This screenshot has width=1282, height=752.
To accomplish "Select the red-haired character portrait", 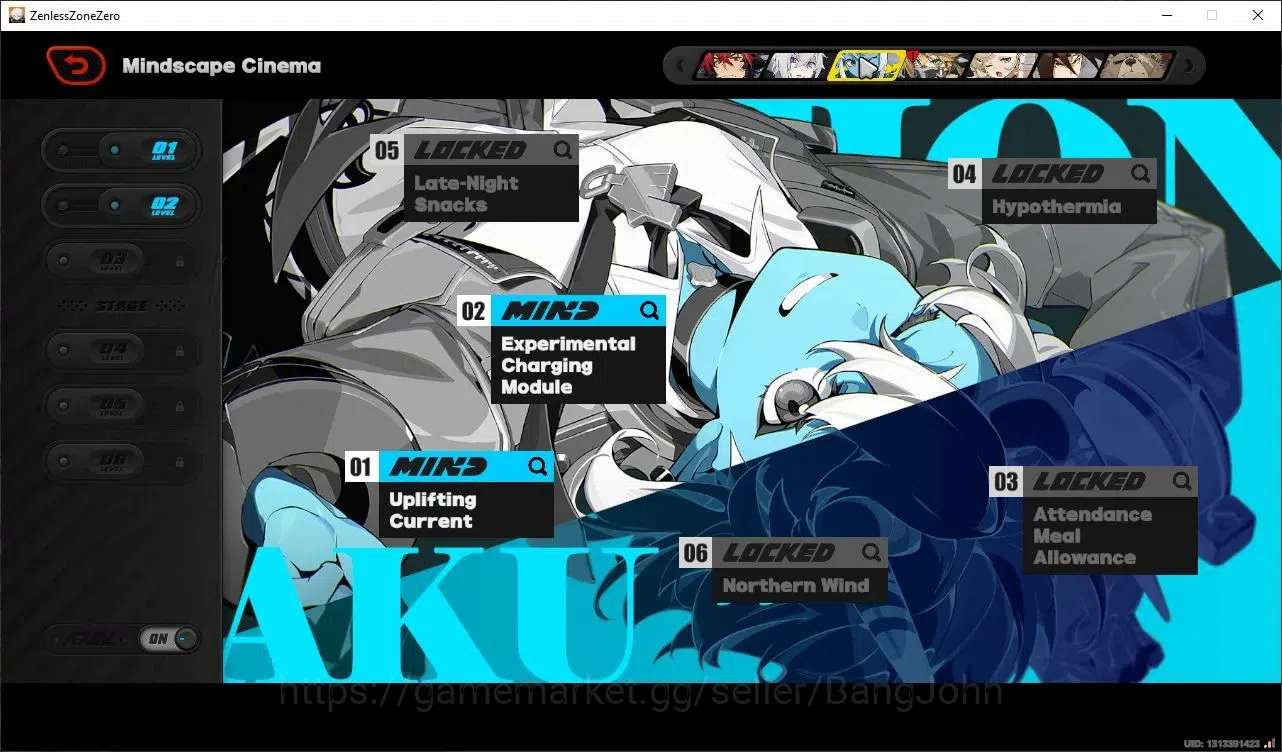I will 731,66.
